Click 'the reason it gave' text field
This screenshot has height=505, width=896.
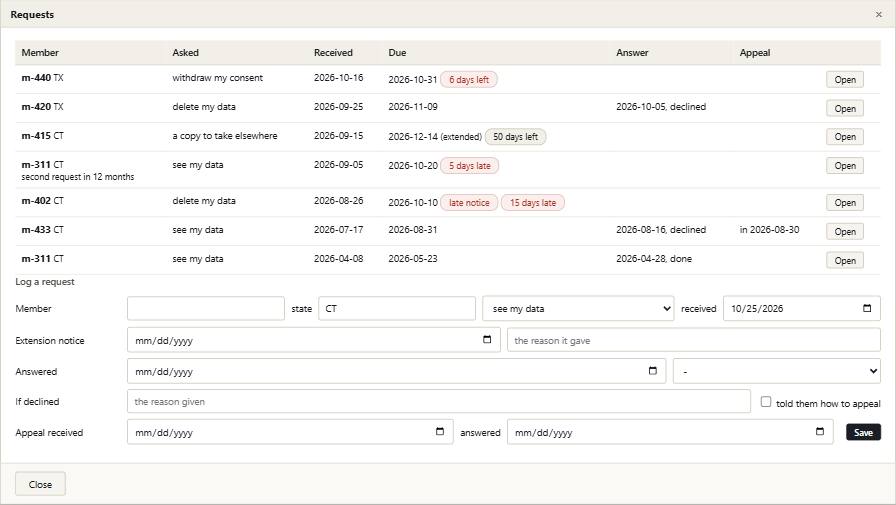(694, 340)
